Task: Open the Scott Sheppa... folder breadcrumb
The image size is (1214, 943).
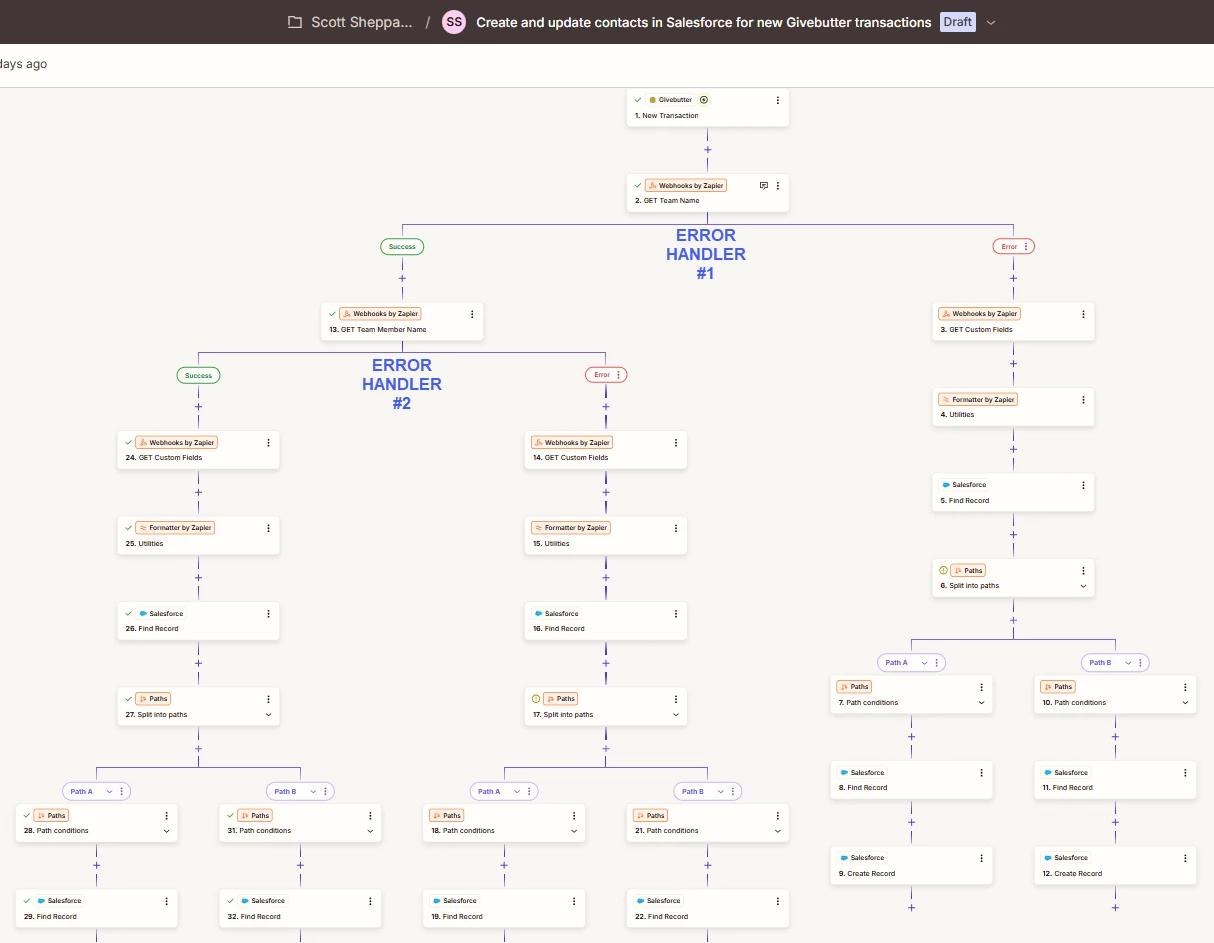Action: click(361, 22)
